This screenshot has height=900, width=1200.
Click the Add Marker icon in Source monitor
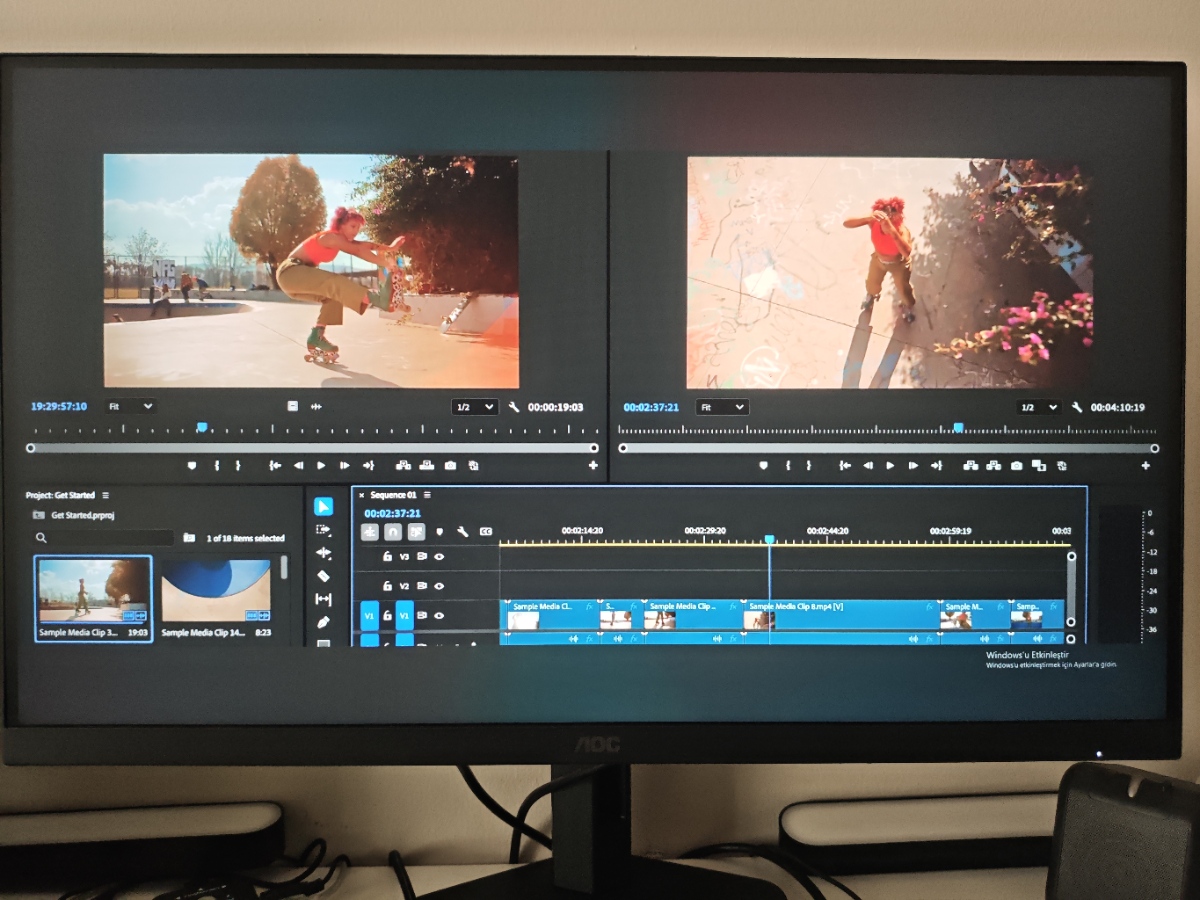click(192, 466)
